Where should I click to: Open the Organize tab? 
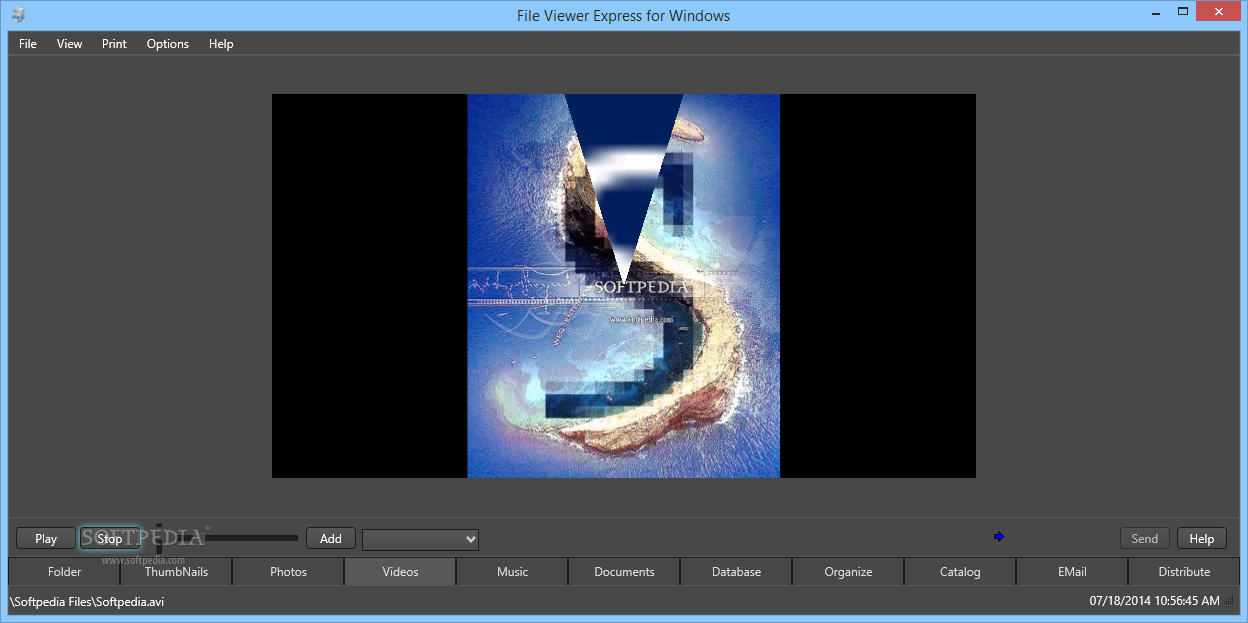tap(849, 572)
